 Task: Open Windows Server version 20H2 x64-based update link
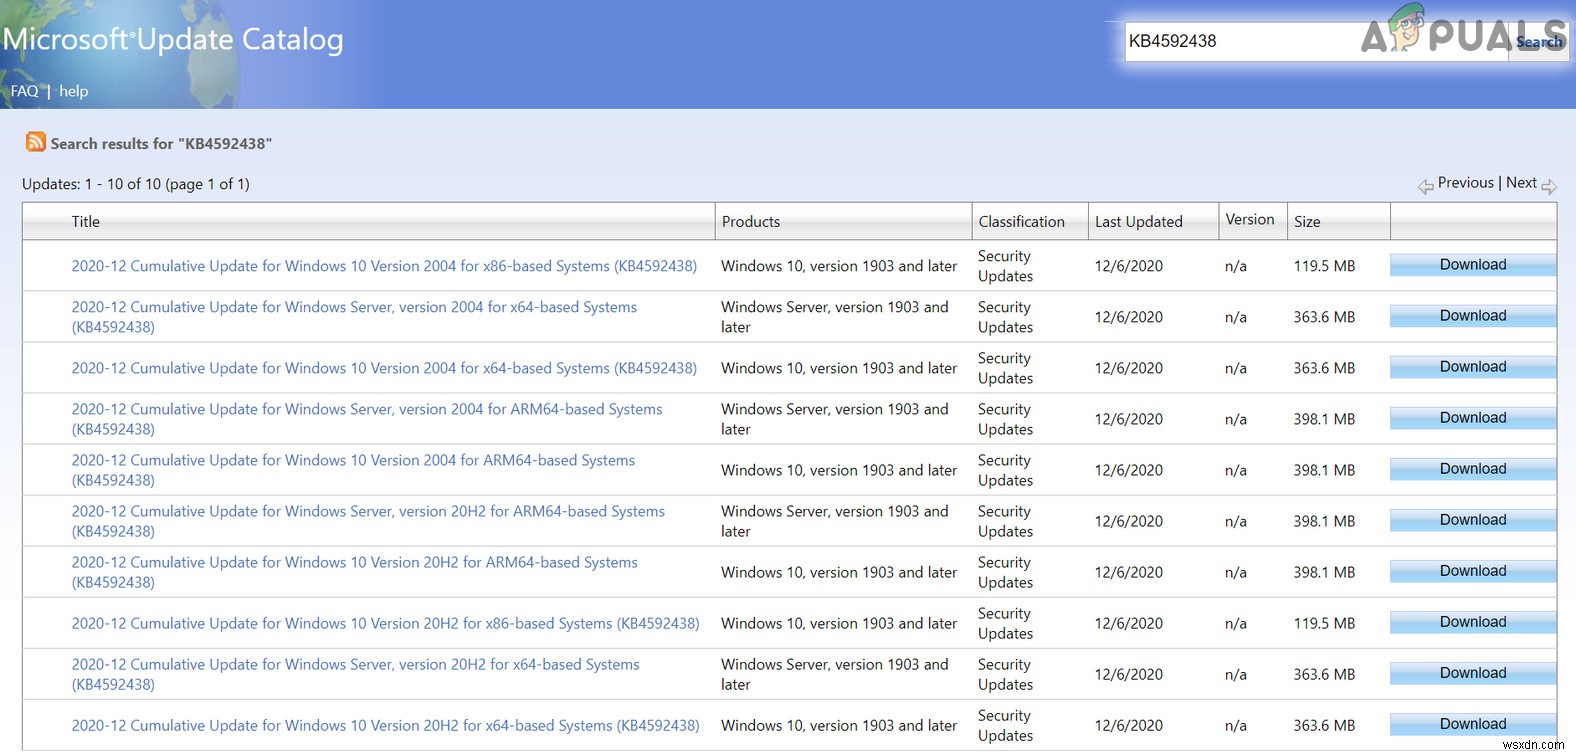click(x=355, y=674)
